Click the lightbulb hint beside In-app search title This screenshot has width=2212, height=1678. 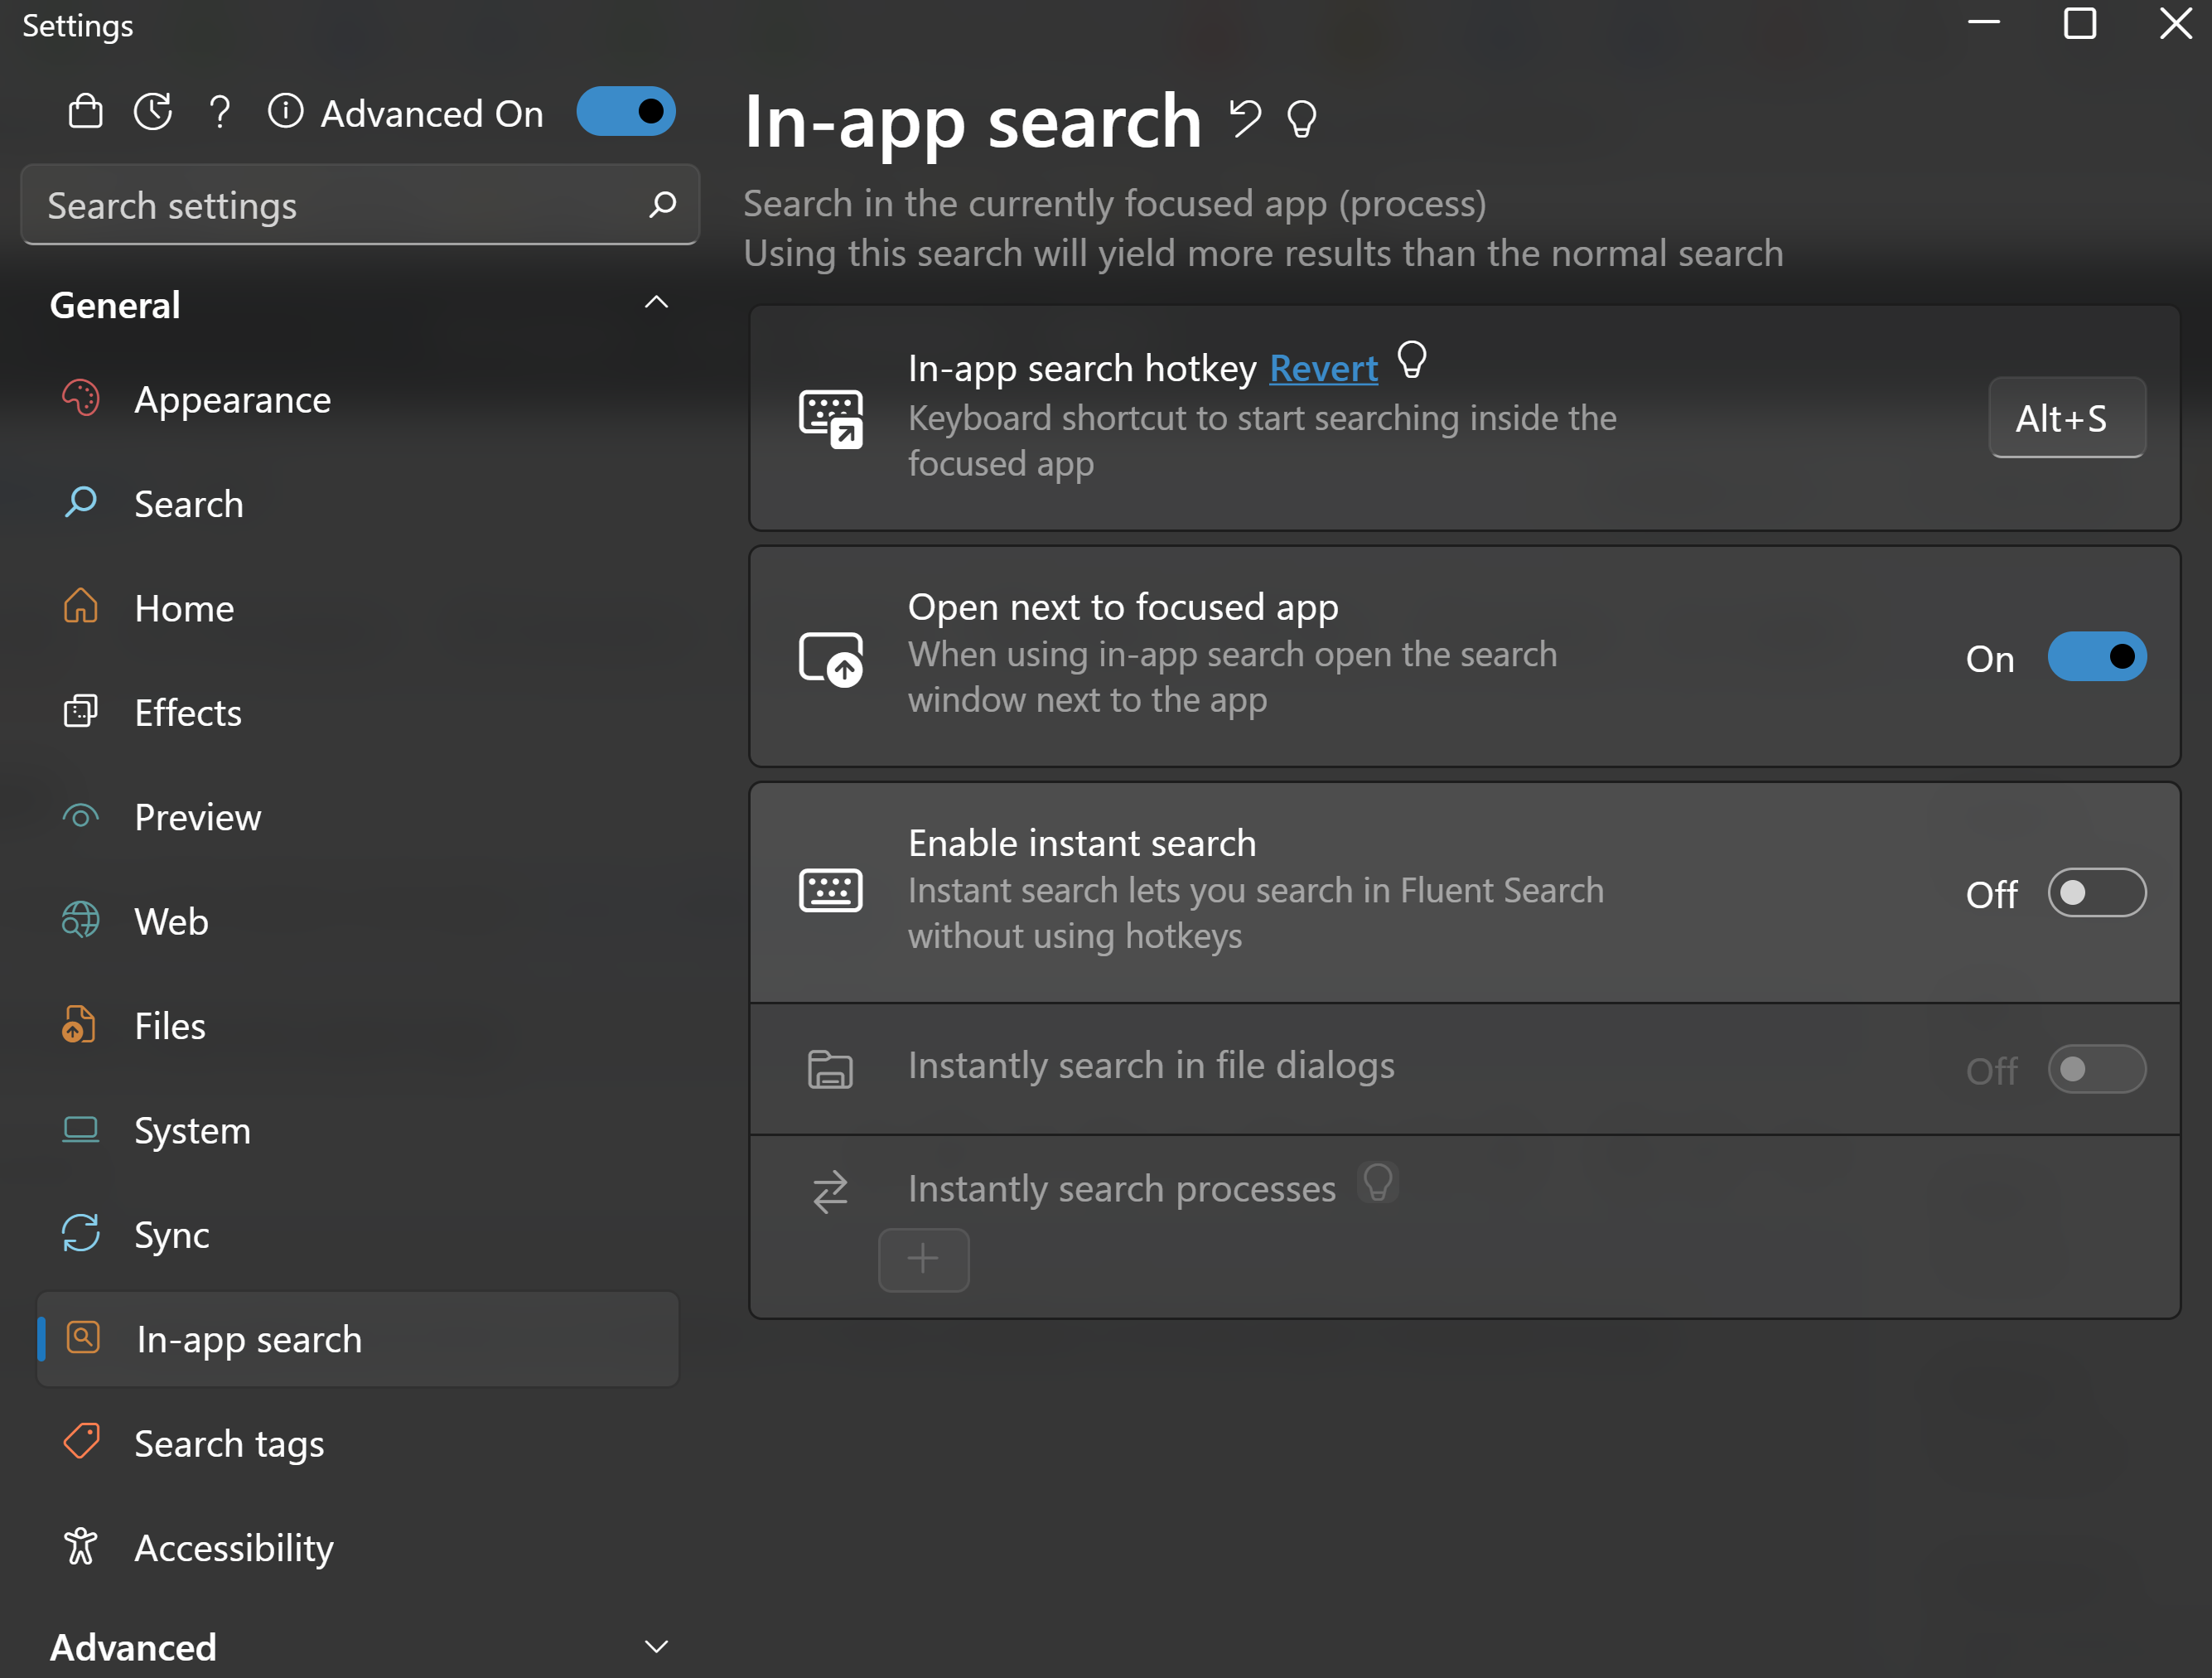pos(1301,119)
